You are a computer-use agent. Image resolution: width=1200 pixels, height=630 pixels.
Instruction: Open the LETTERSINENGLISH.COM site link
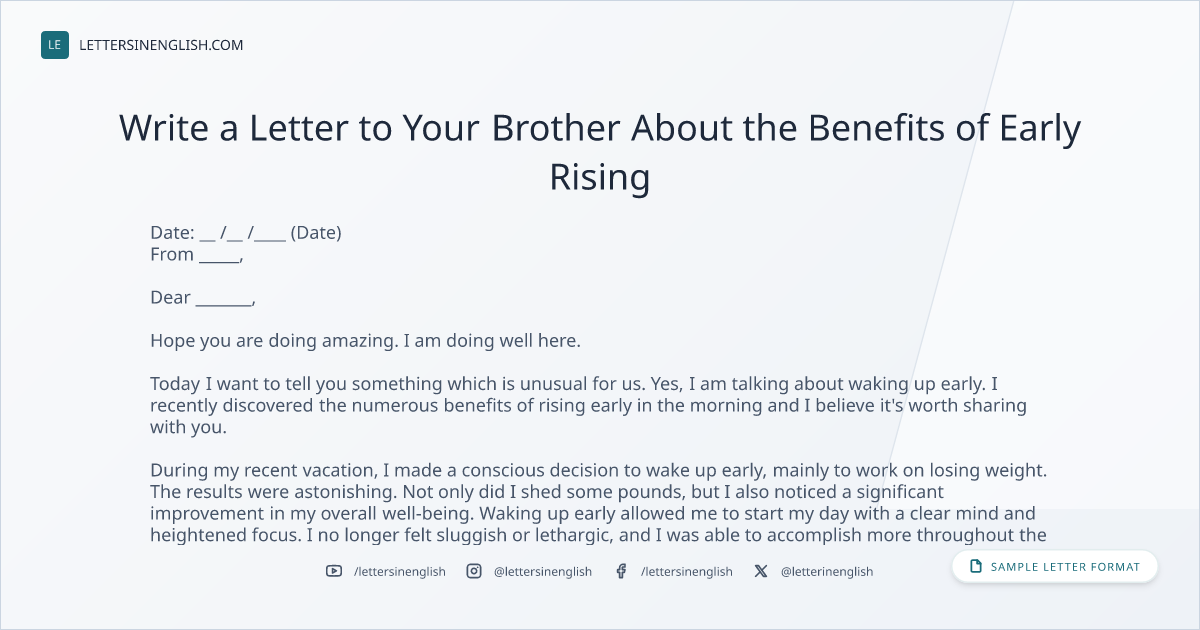coord(161,45)
